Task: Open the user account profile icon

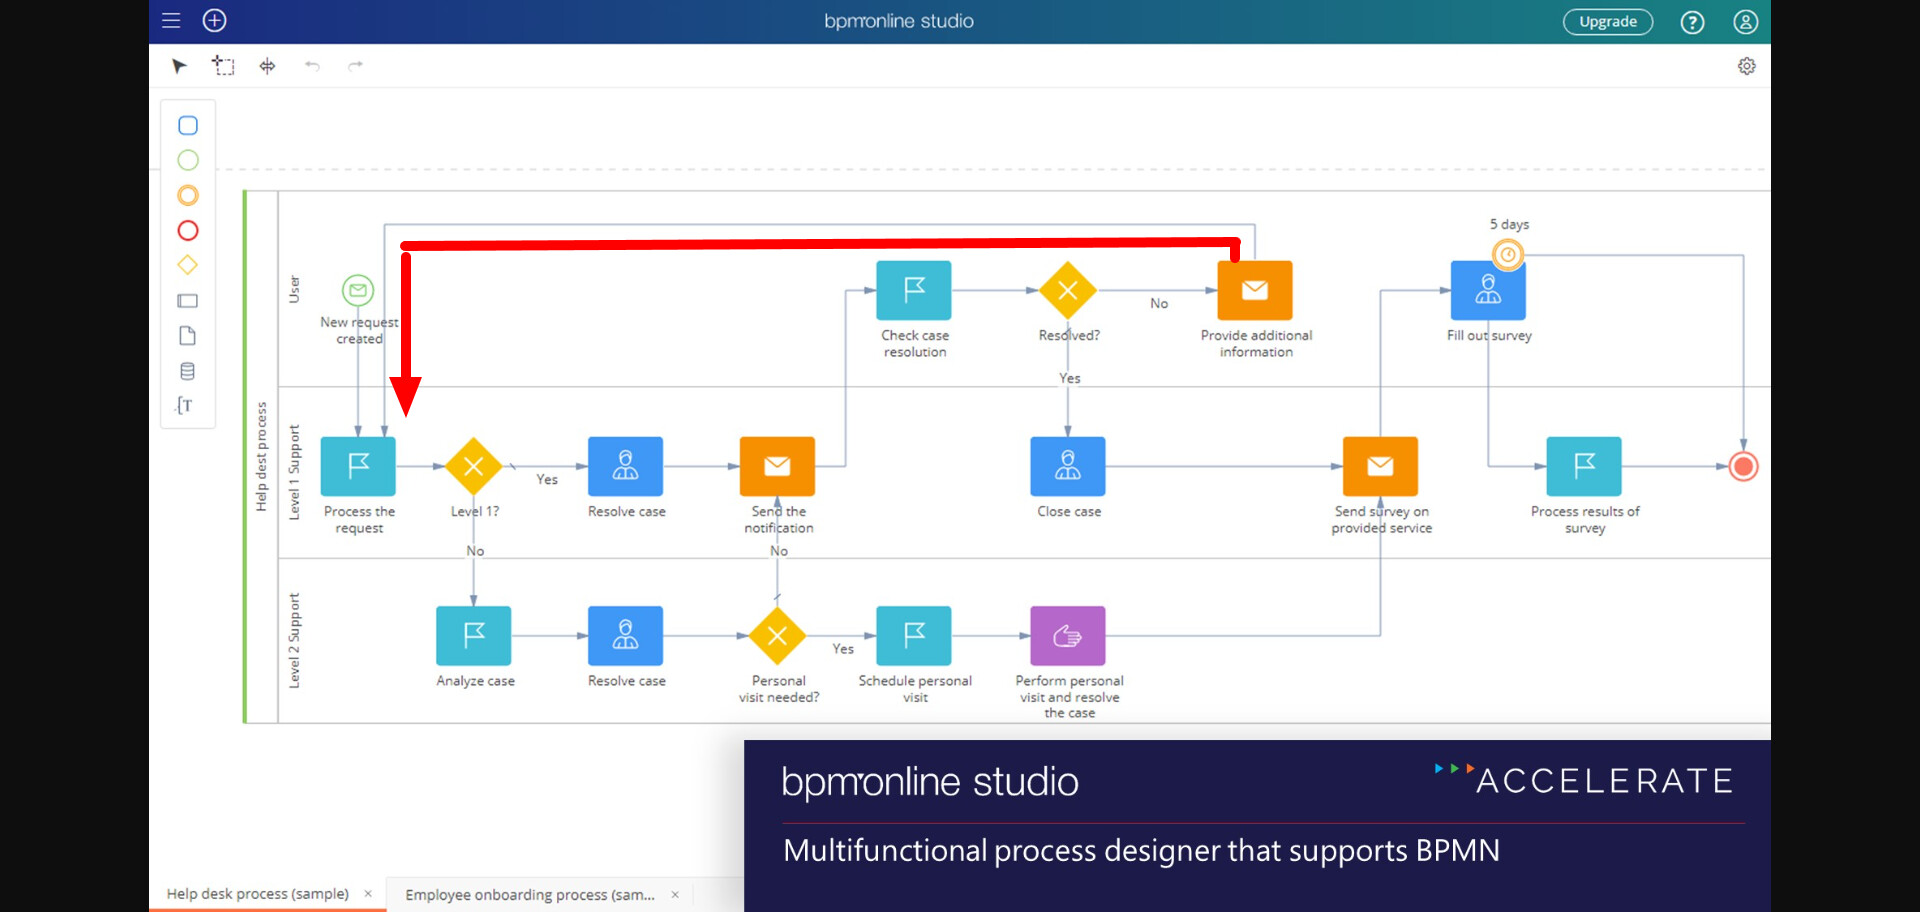Action: tap(1746, 22)
